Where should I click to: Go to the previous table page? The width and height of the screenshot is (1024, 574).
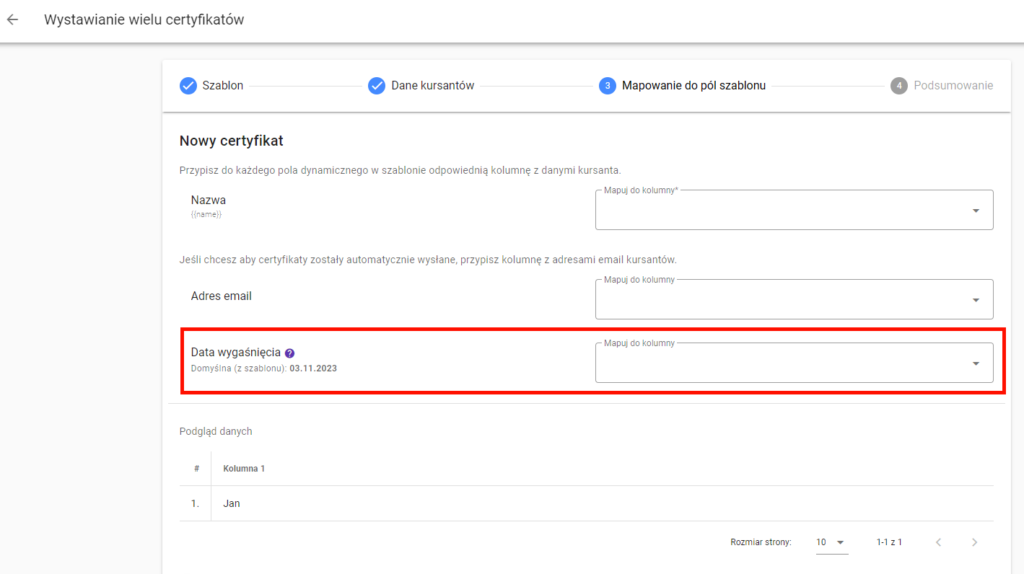point(938,542)
